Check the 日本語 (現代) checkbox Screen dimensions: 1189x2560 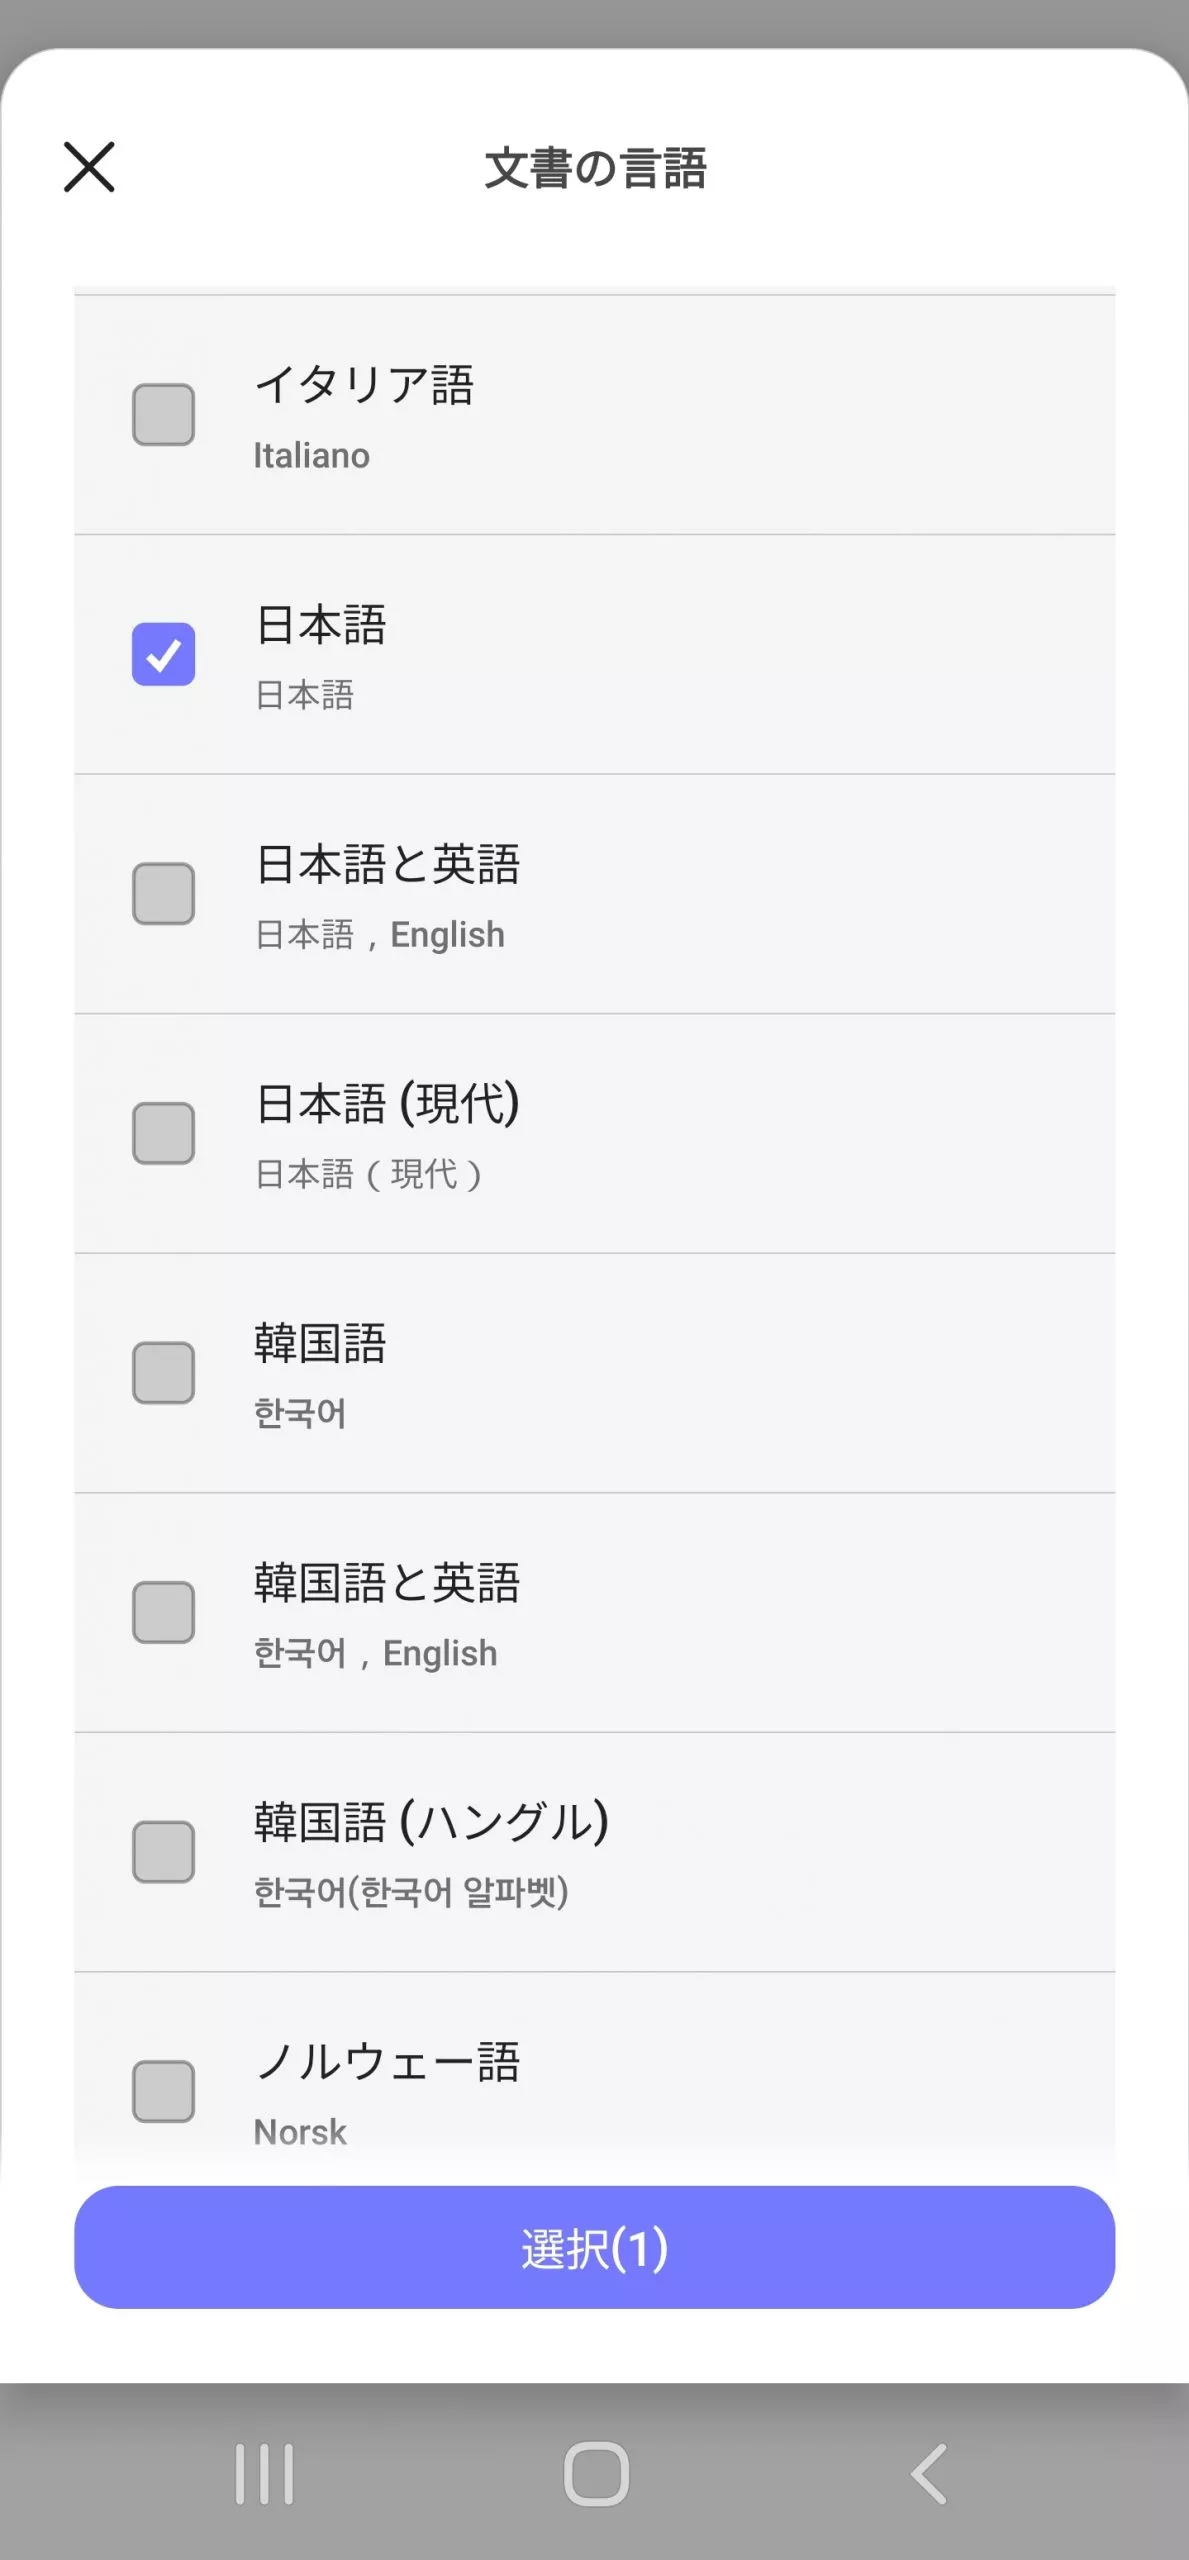pos(163,1133)
